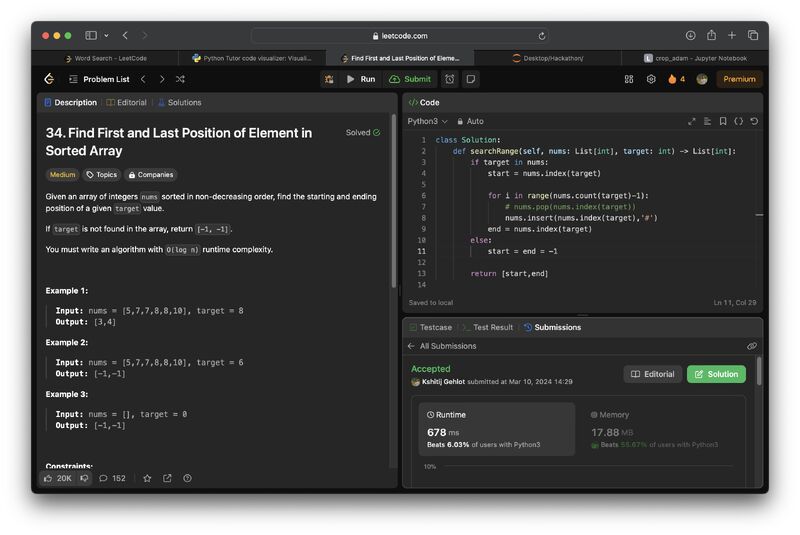The height and width of the screenshot is (535, 800).
Task: Share the problem icon
Action: pos(167,478)
